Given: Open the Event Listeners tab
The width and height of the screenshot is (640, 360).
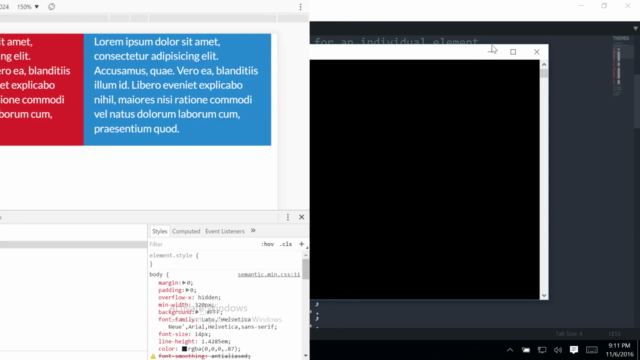Looking at the screenshot, I should click(x=225, y=231).
